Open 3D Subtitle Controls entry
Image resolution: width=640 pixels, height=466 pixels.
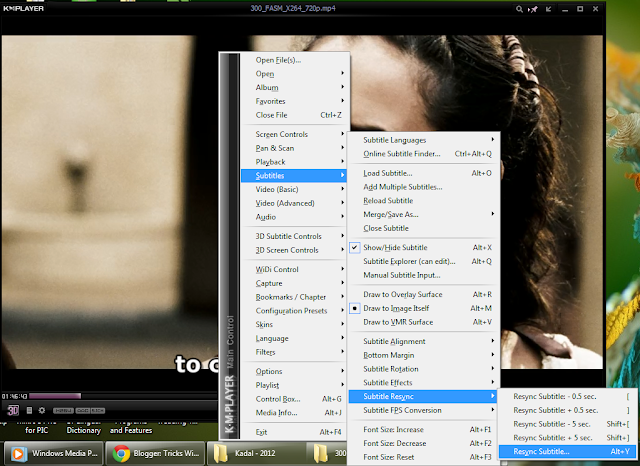coord(294,236)
